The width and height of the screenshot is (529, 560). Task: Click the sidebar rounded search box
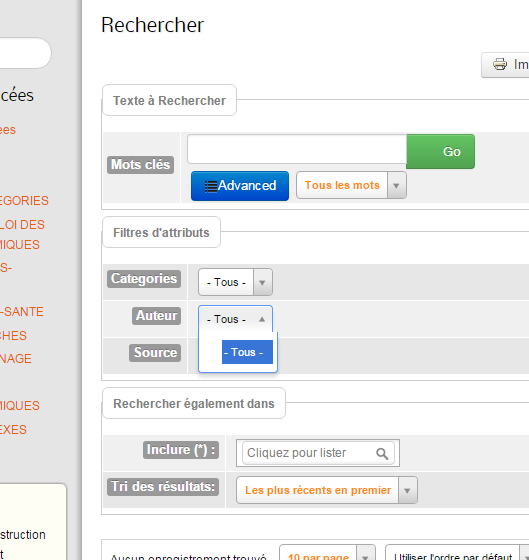(25, 53)
